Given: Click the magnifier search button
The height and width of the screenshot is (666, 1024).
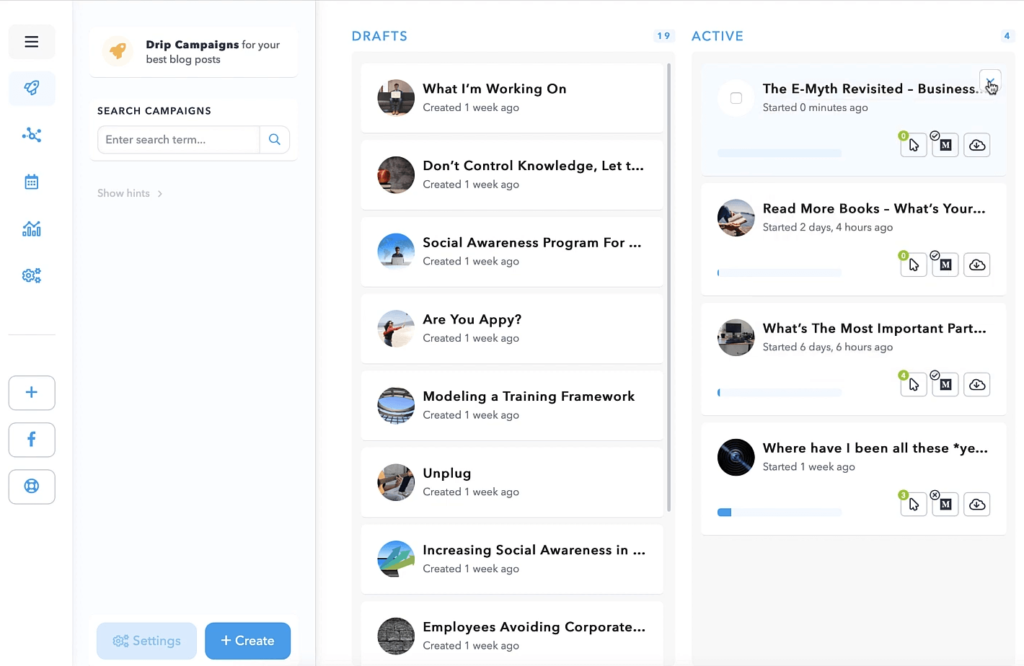Looking at the screenshot, I should click(x=274, y=140).
